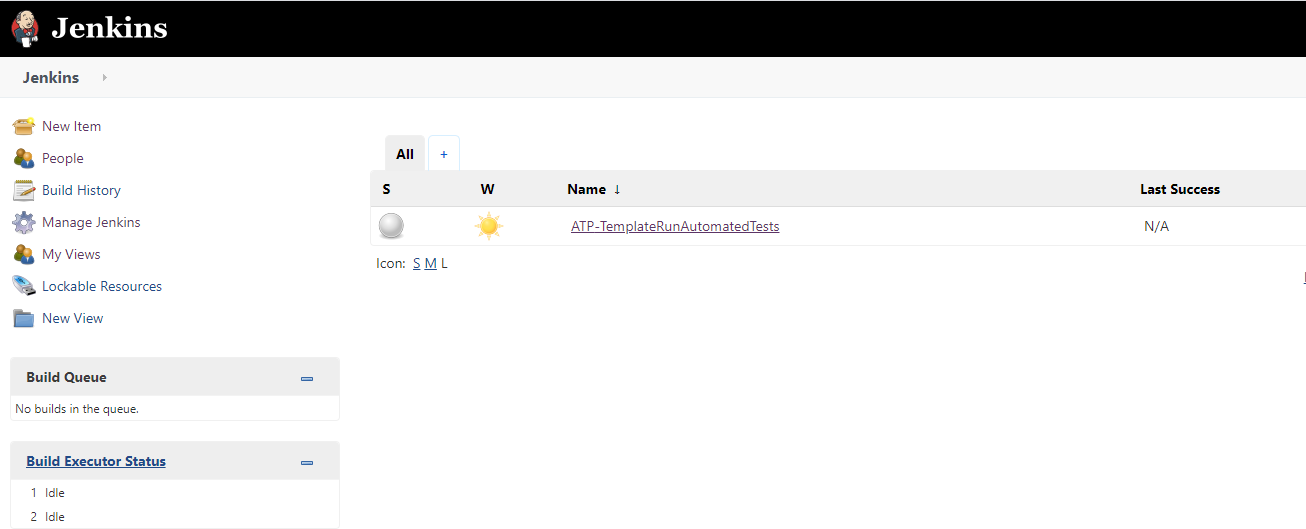
Task: Click the grey status ball for ATP-TemplateRunAutomatedTests
Action: coord(391,226)
